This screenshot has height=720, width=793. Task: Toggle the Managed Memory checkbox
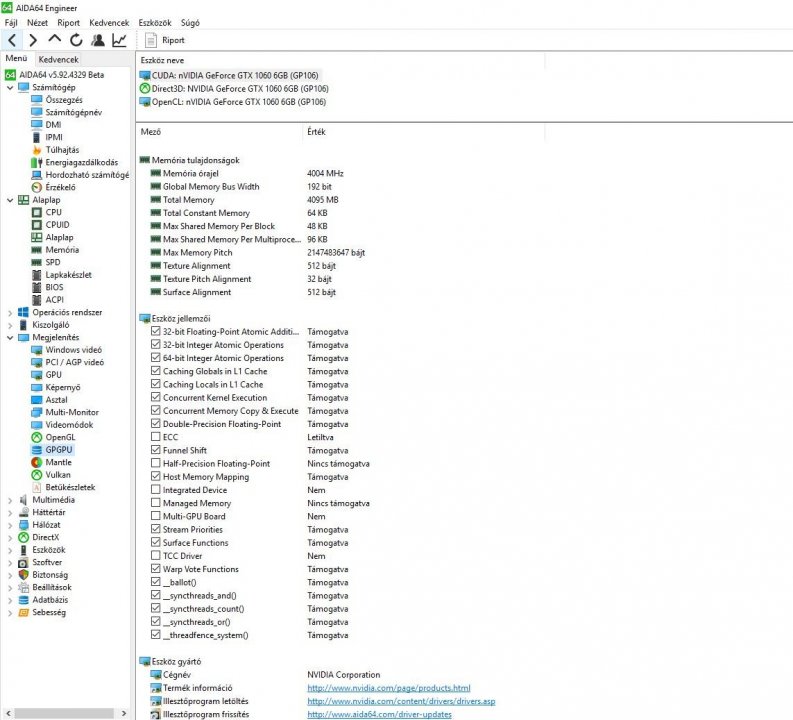click(x=156, y=503)
